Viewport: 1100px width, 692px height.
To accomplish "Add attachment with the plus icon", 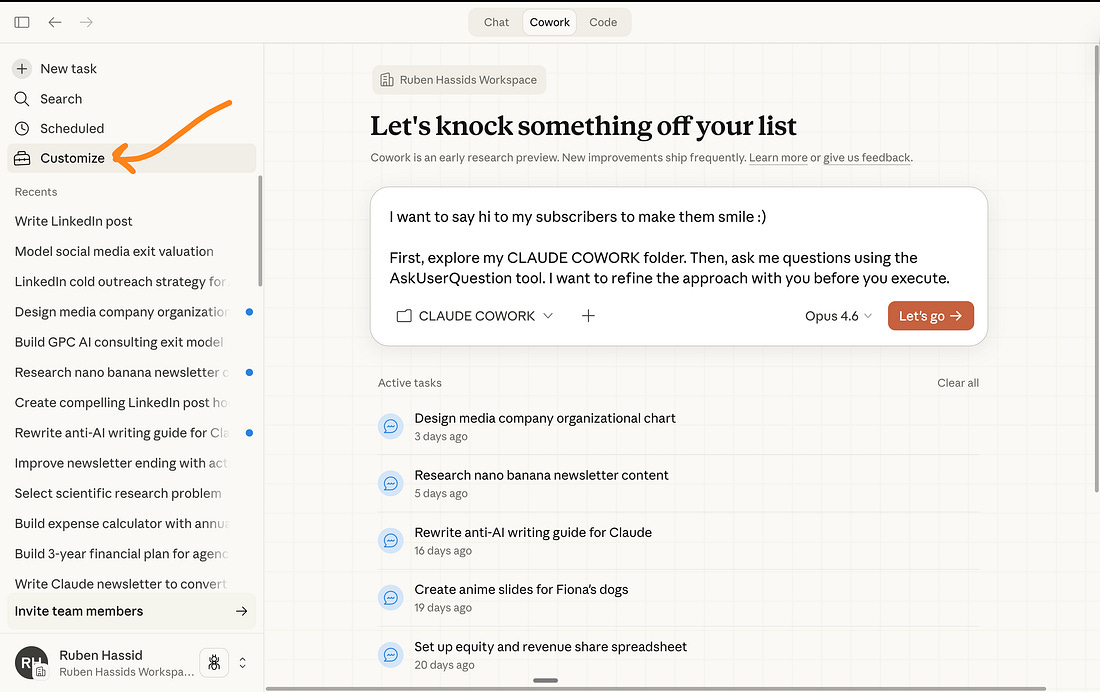I will point(588,316).
